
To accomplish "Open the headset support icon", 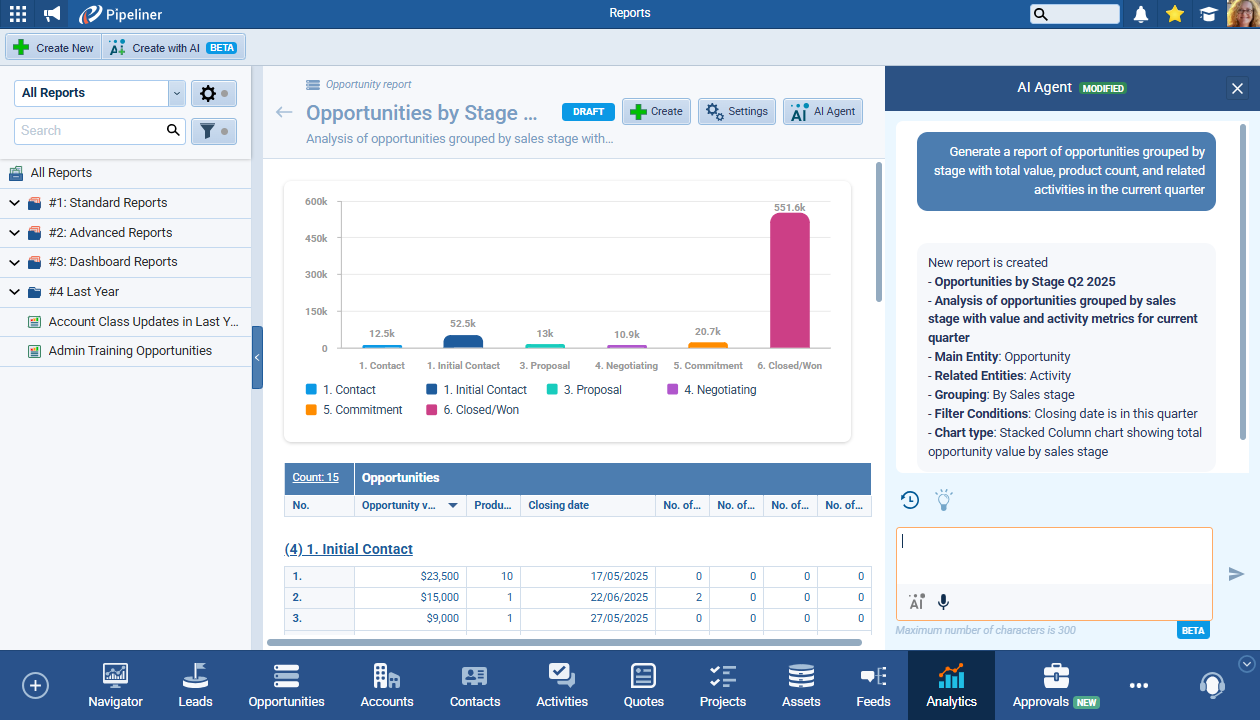I will (1212, 685).
